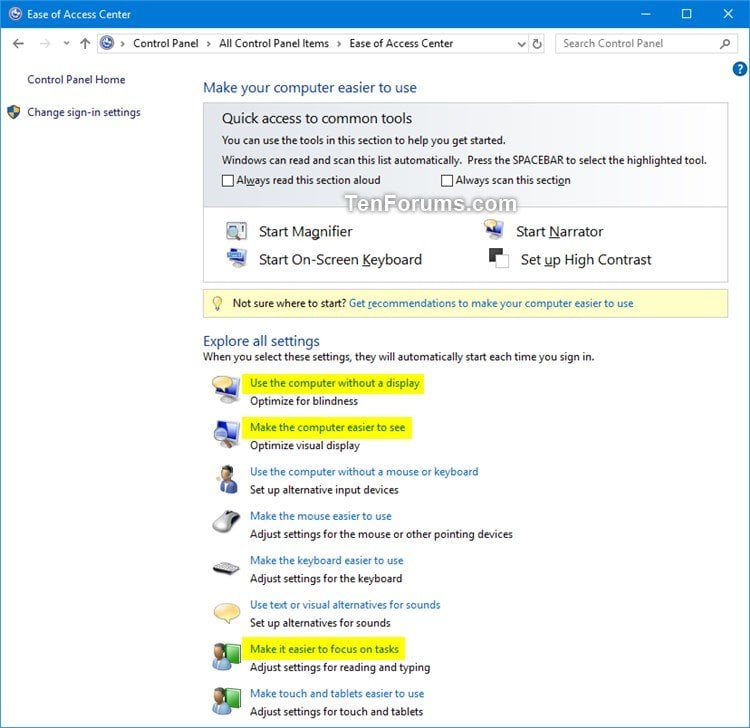Viewport: 750px width, 728px height.
Task: Open 'Get recommendations to make your computer easier to use'
Action: click(491, 303)
